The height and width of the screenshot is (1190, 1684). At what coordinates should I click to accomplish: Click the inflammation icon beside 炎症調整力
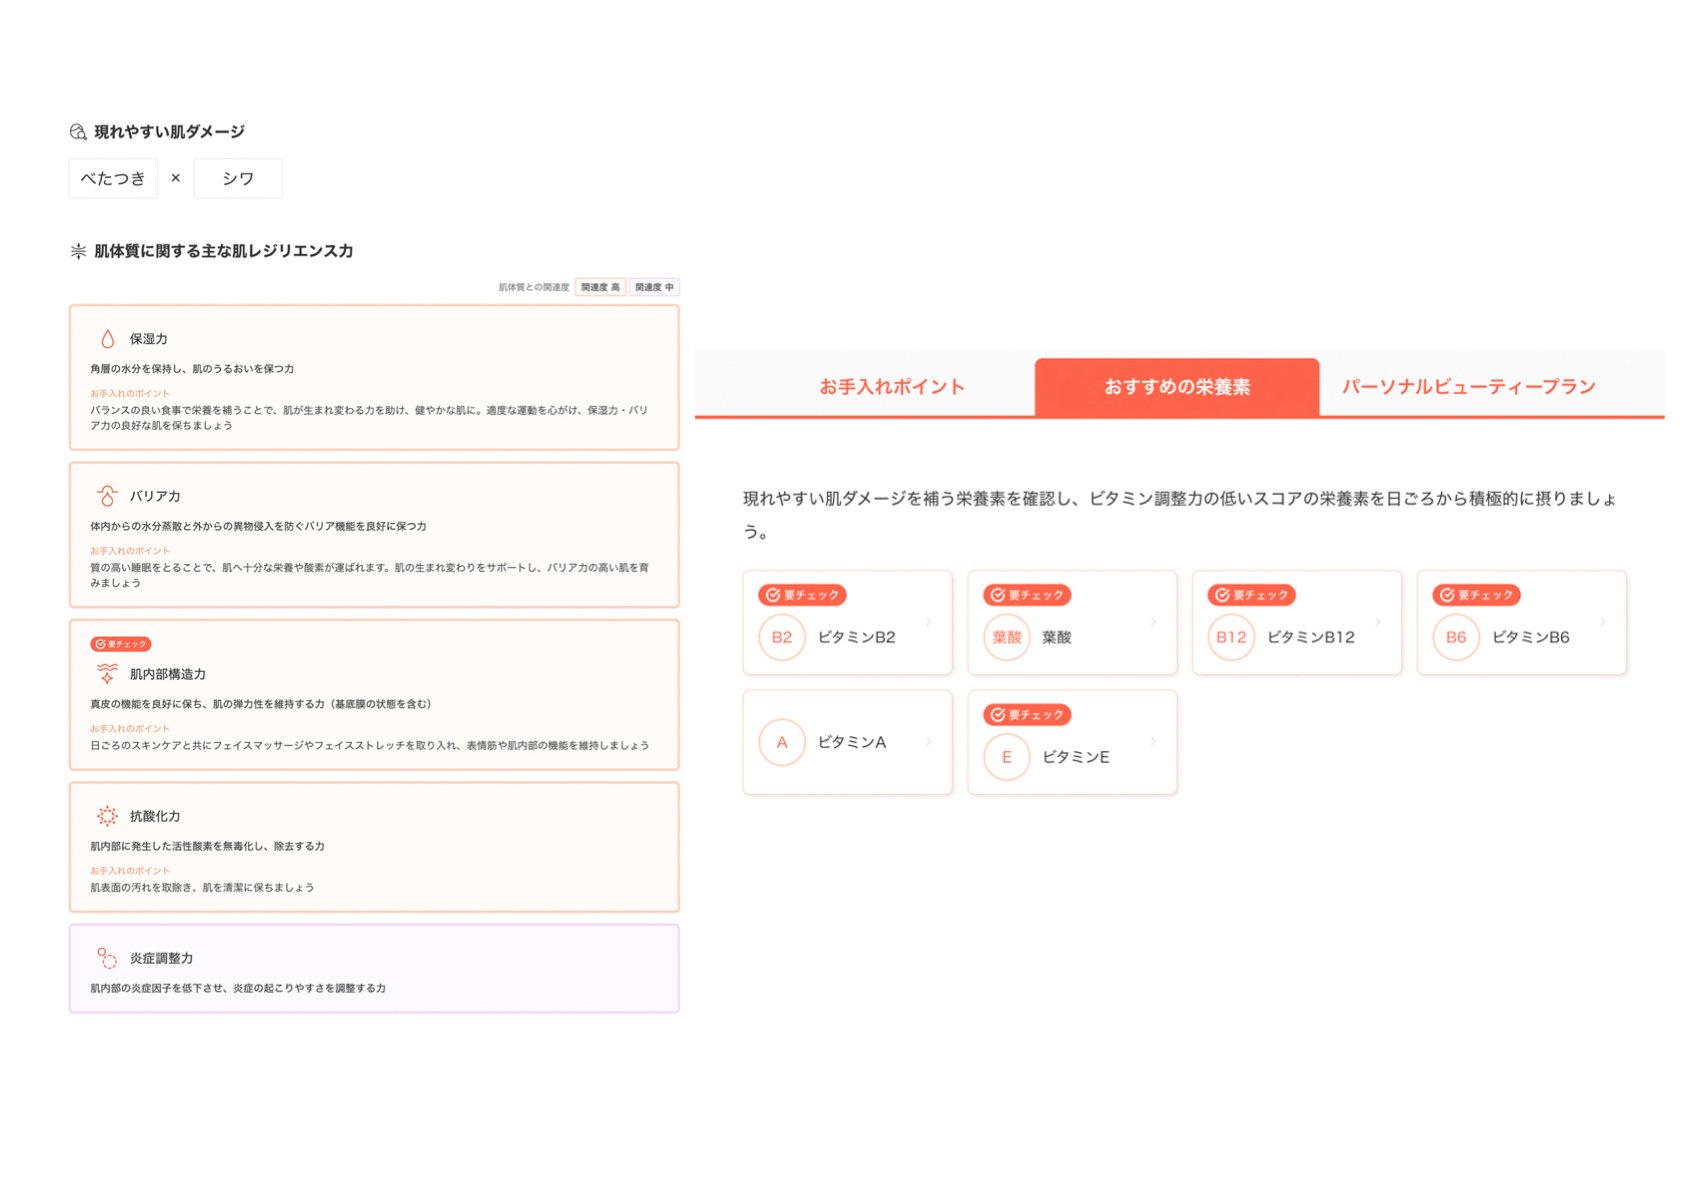click(x=107, y=958)
